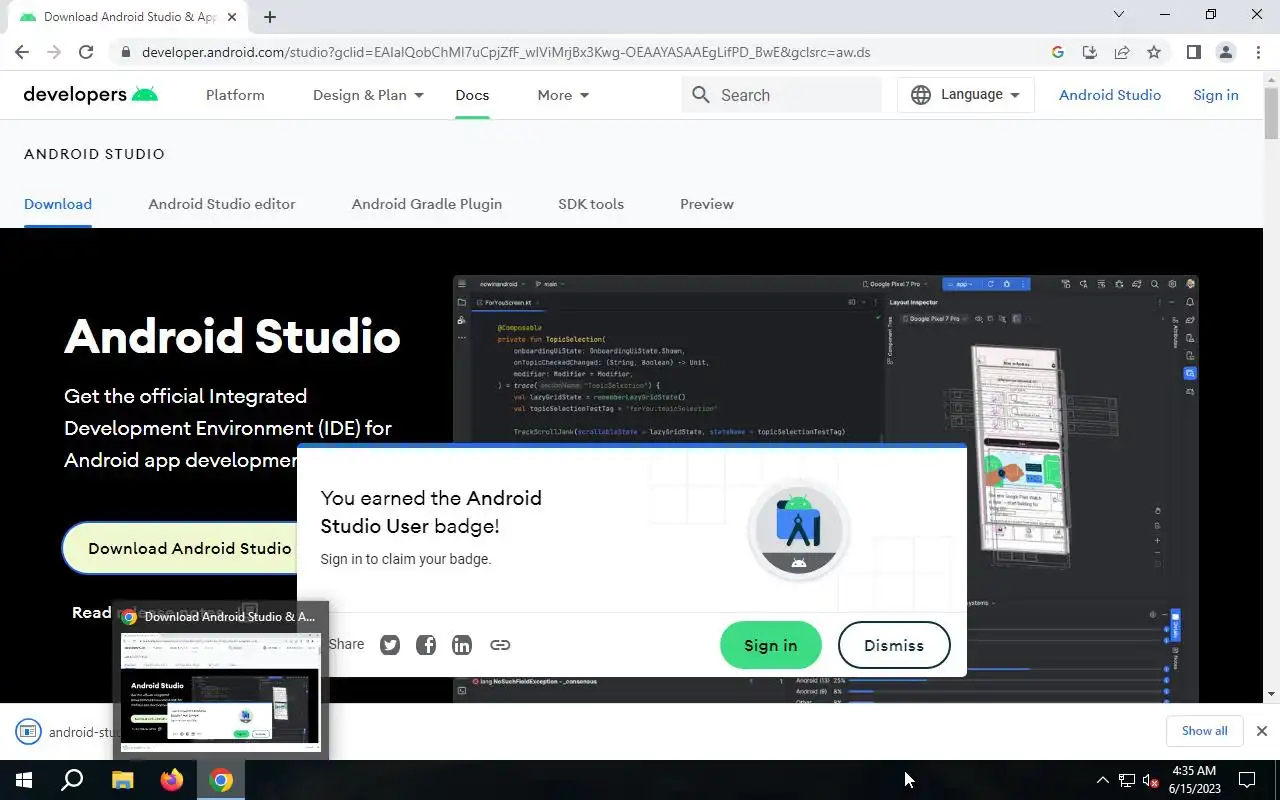Screen dimensions: 1280x800
Task: Click the tab search chevron
Action: pos(1119,14)
